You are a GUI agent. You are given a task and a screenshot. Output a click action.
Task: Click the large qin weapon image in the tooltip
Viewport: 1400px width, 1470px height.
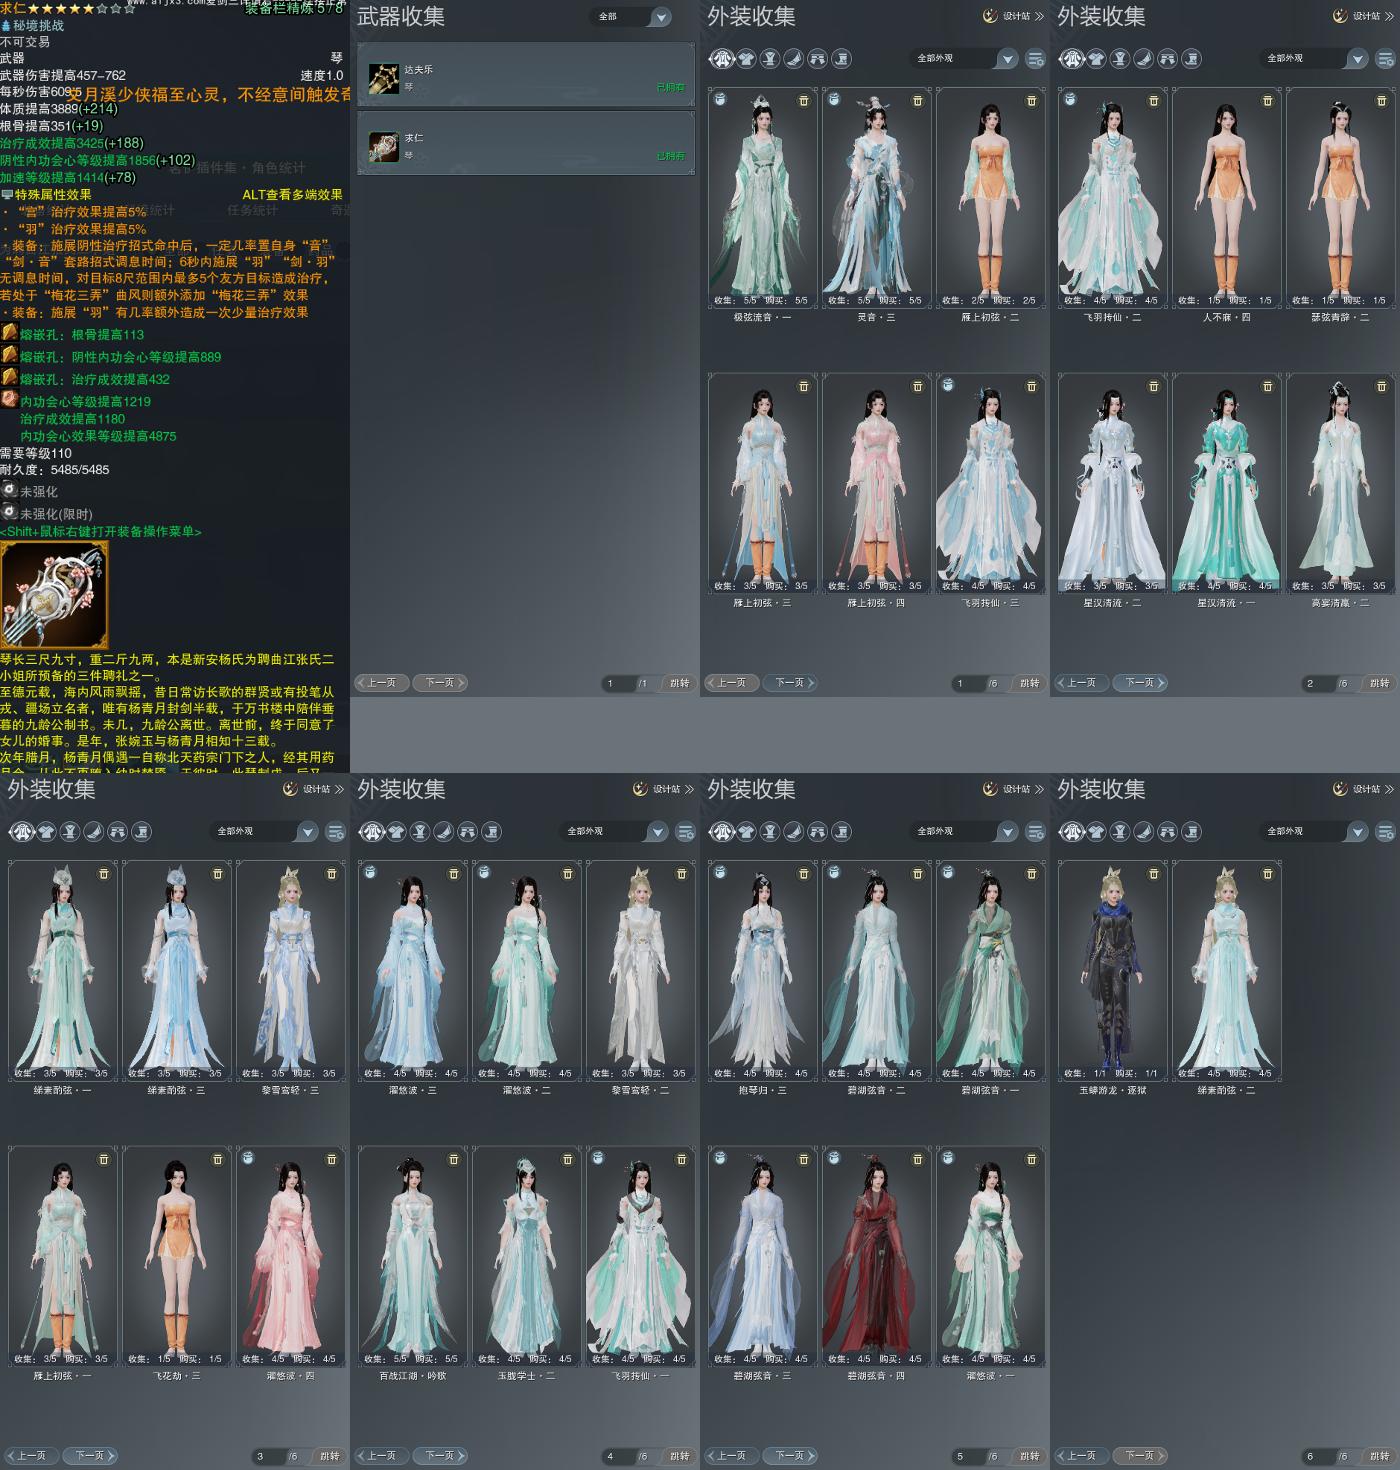tap(54, 595)
